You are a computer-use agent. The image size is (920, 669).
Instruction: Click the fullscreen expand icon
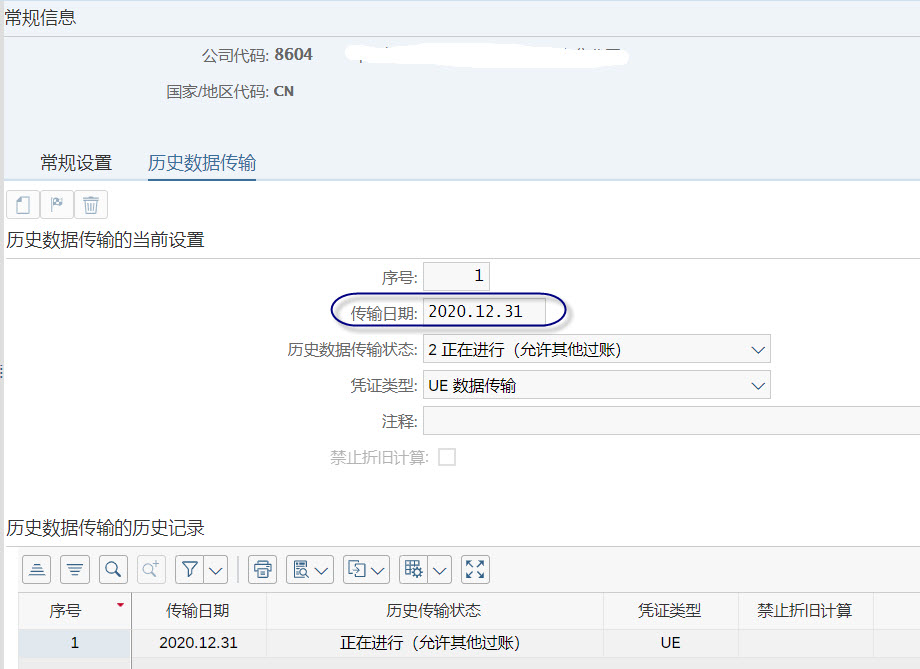(475, 569)
